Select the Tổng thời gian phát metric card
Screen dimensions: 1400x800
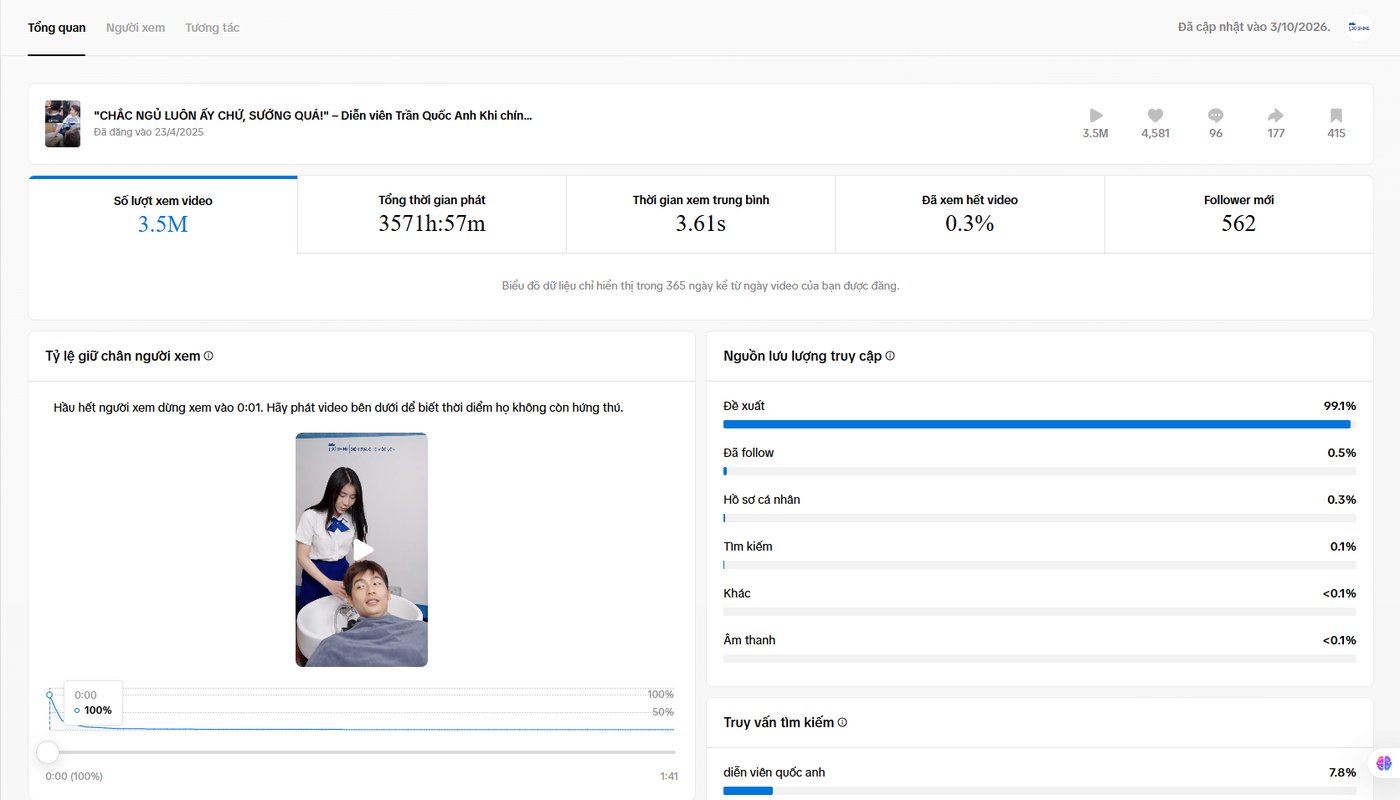[432, 215]
